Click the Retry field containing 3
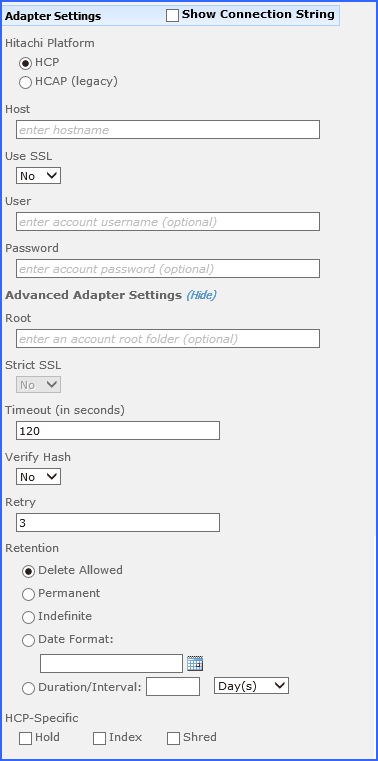Screen dimensions: 378x761 (x=118, y=522)
